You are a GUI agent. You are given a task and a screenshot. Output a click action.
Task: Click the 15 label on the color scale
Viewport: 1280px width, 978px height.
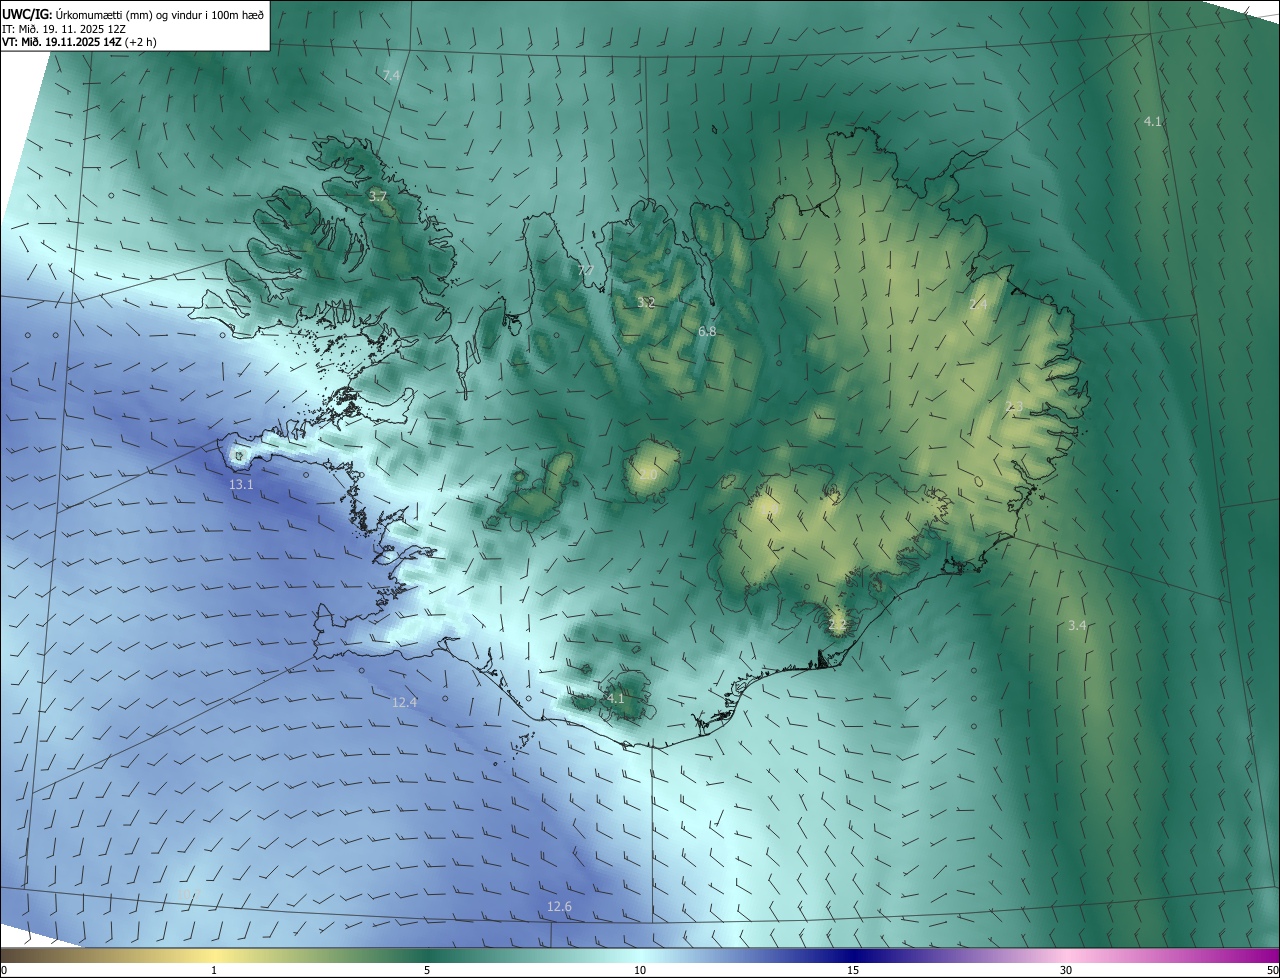[853, 970]
